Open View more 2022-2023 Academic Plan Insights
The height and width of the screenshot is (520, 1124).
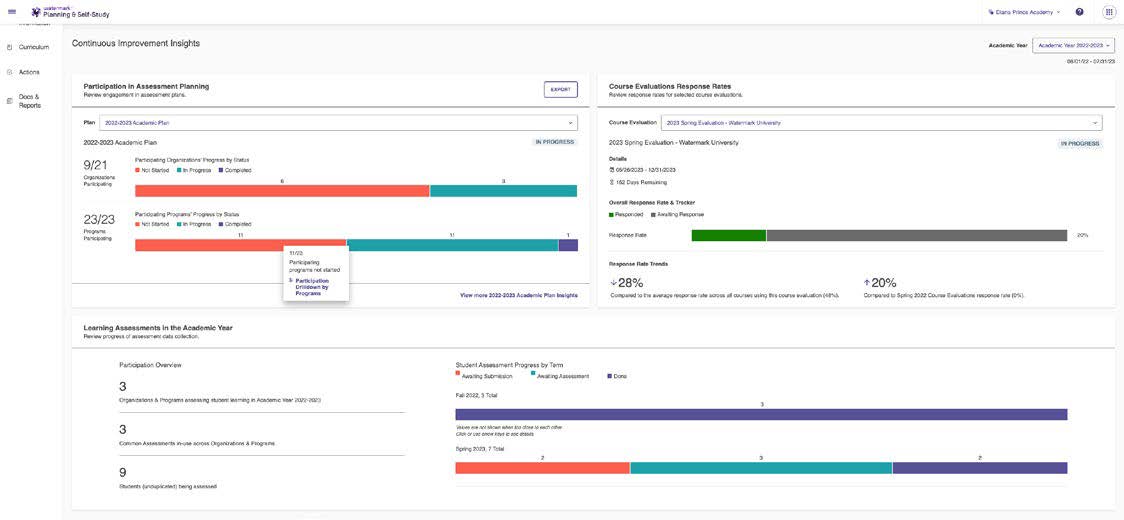point(518,295)
